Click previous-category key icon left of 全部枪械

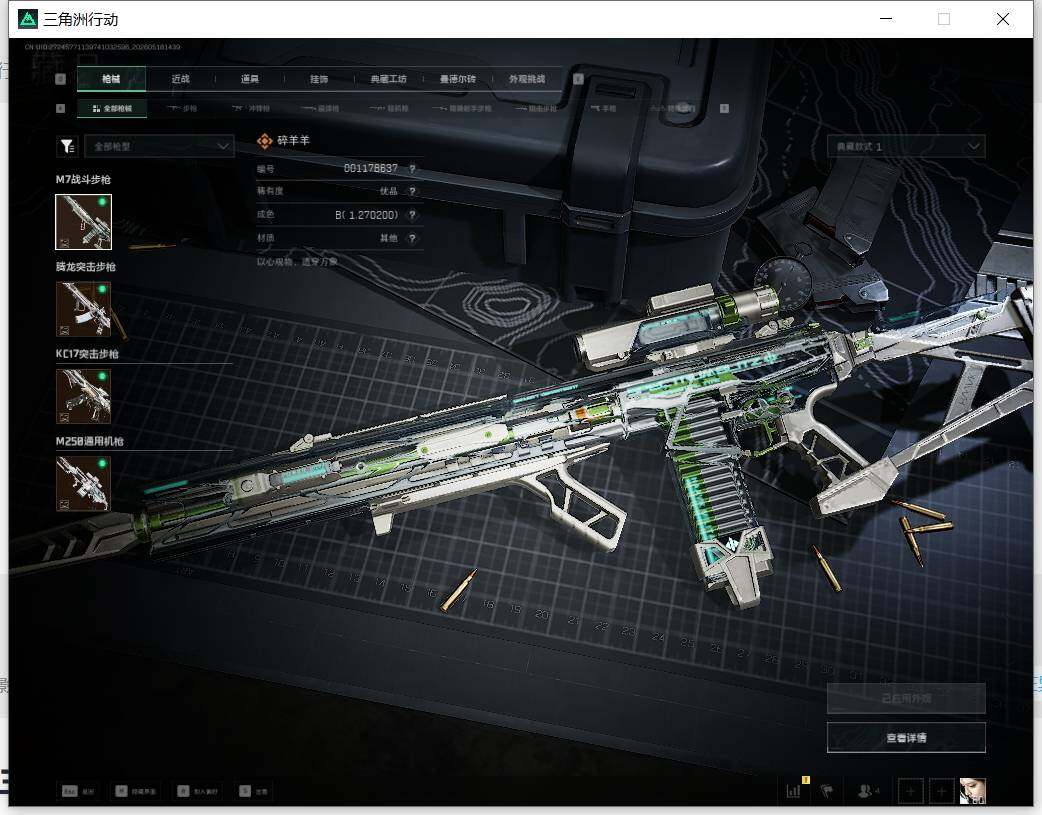click(x=60, y=108)
